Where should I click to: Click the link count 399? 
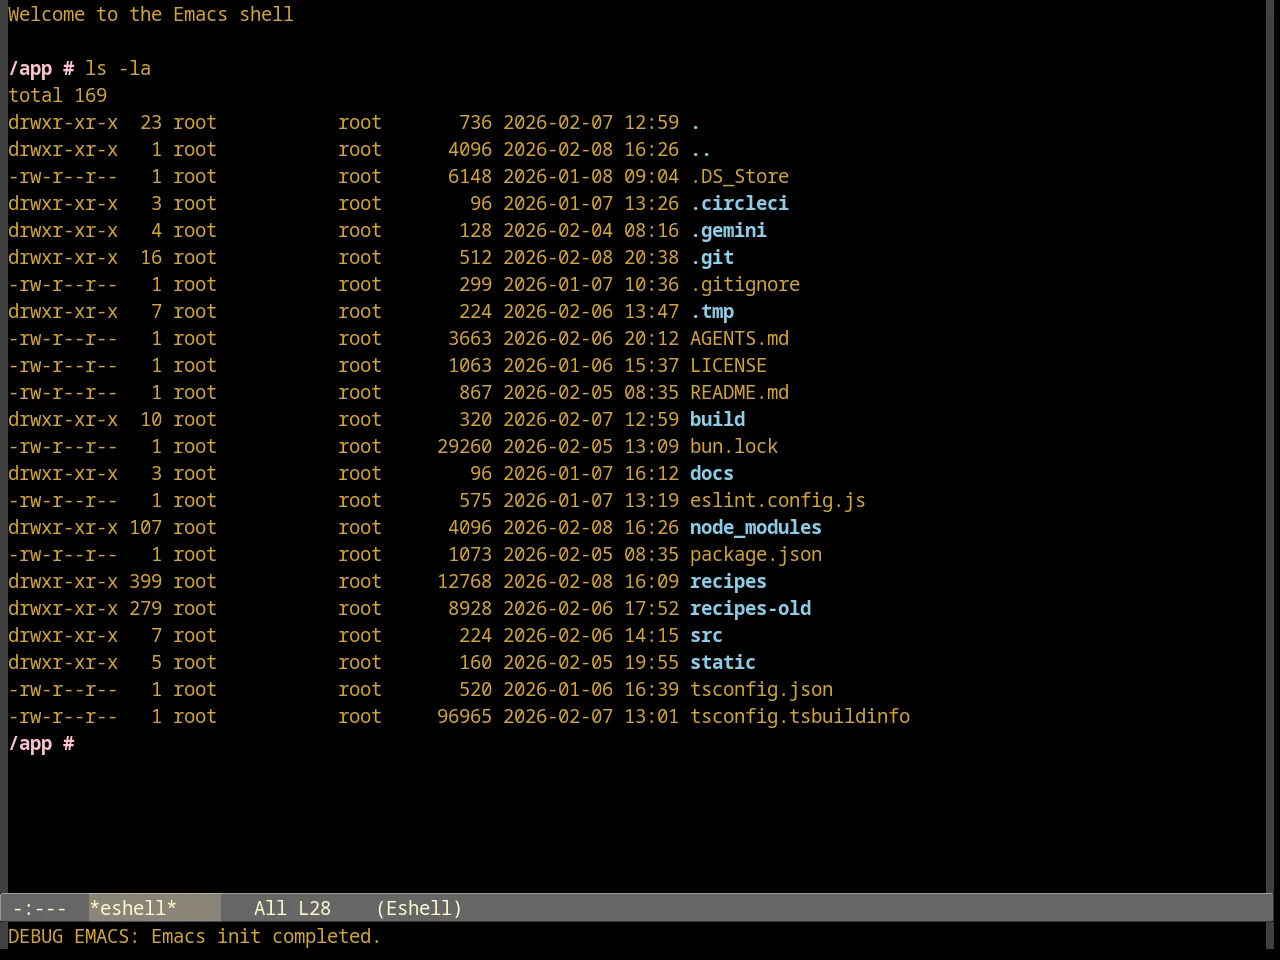point(145,581)
